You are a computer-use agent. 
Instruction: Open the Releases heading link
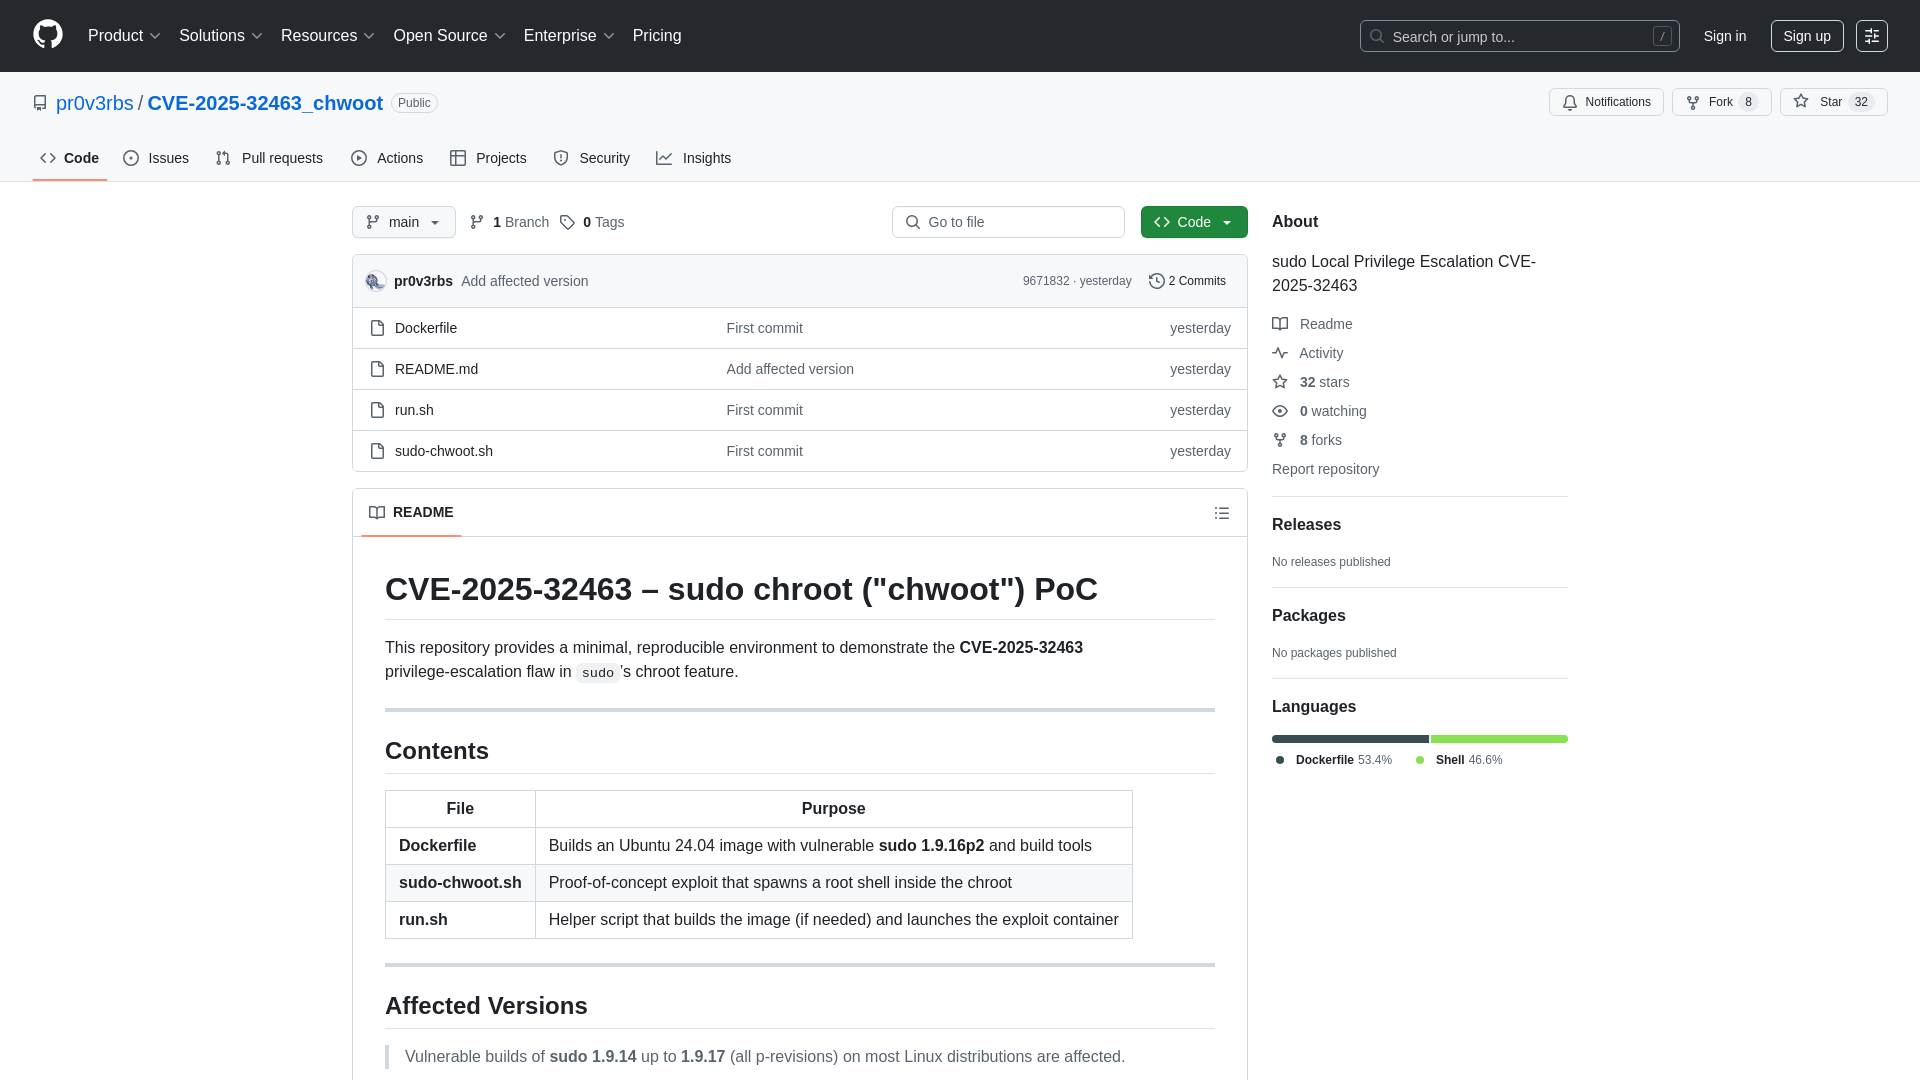(x=1306, y=525)
